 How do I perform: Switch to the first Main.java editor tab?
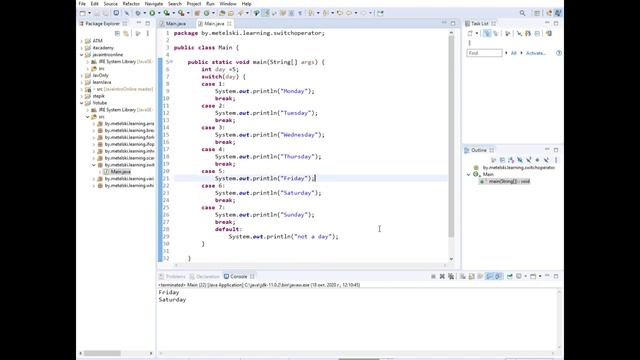176,24
